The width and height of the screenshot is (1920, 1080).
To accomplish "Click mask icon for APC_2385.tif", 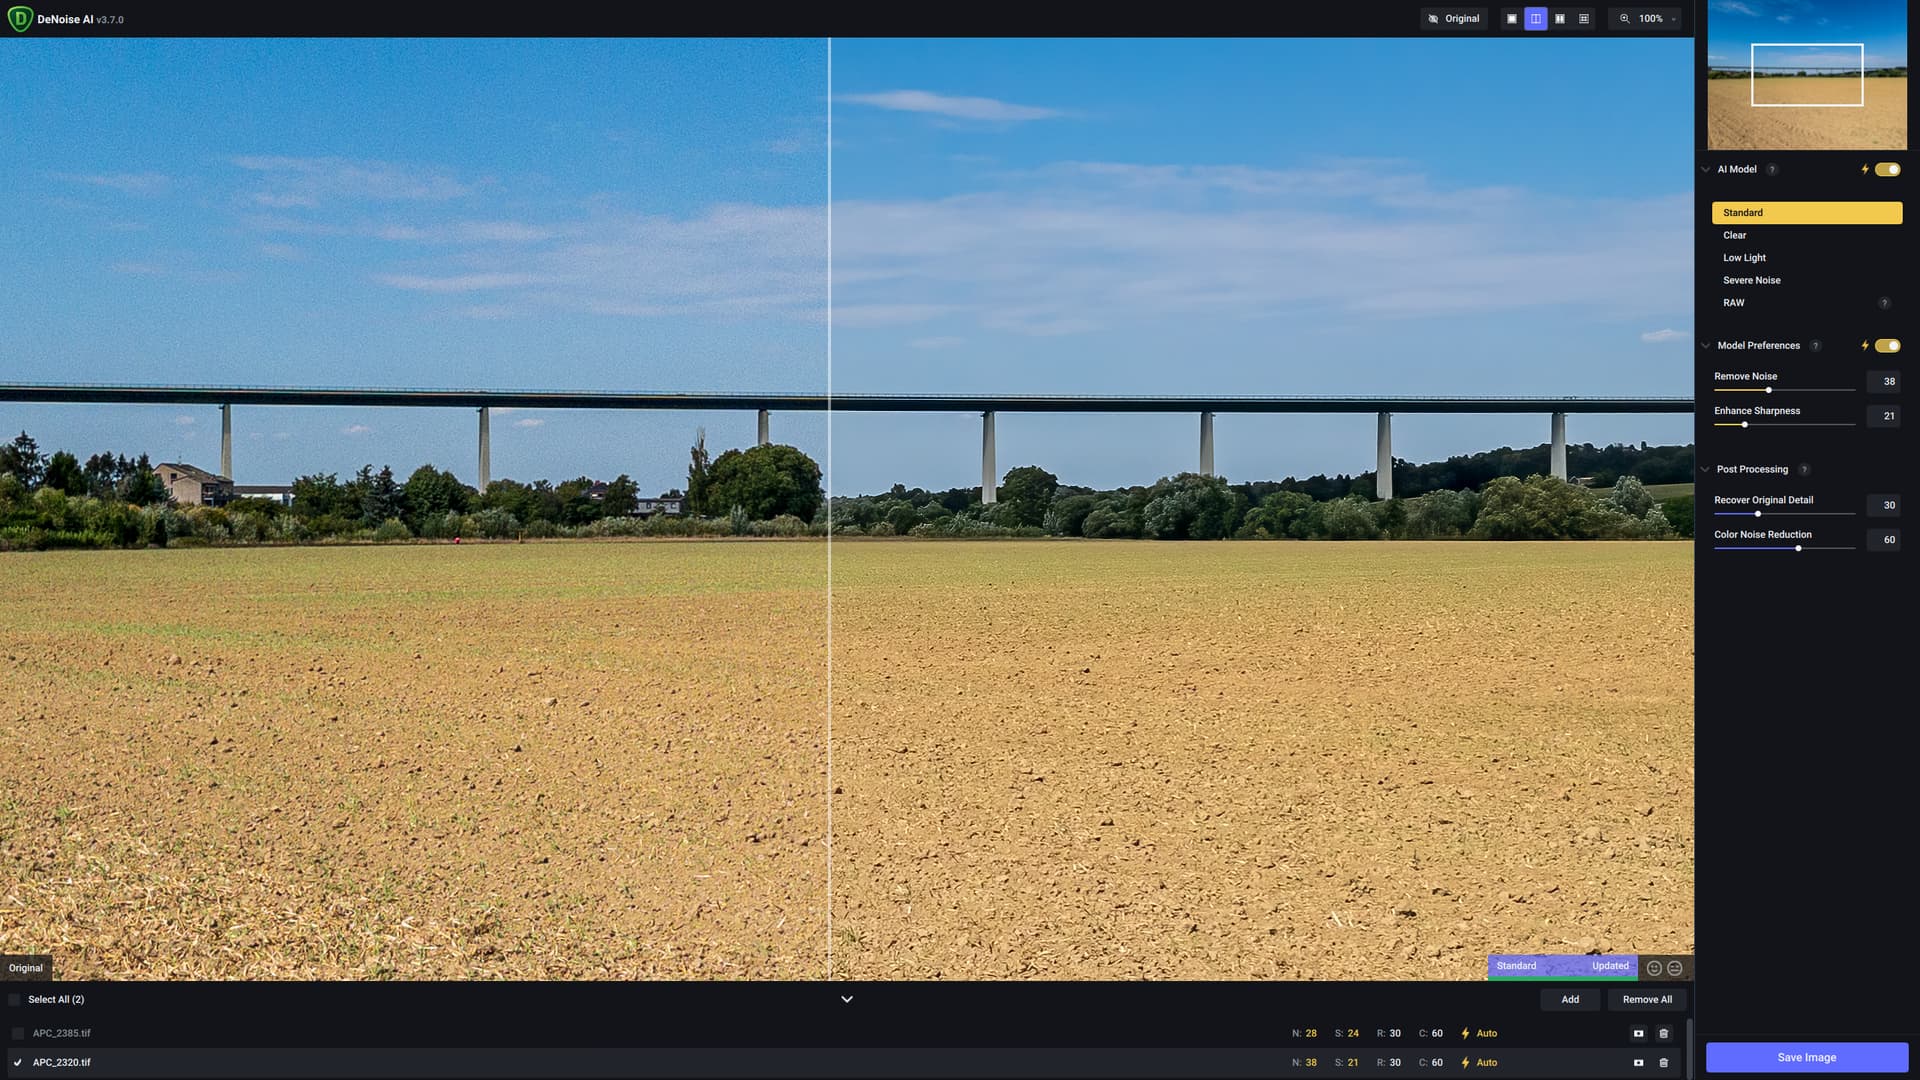I will [1638, 1033].
